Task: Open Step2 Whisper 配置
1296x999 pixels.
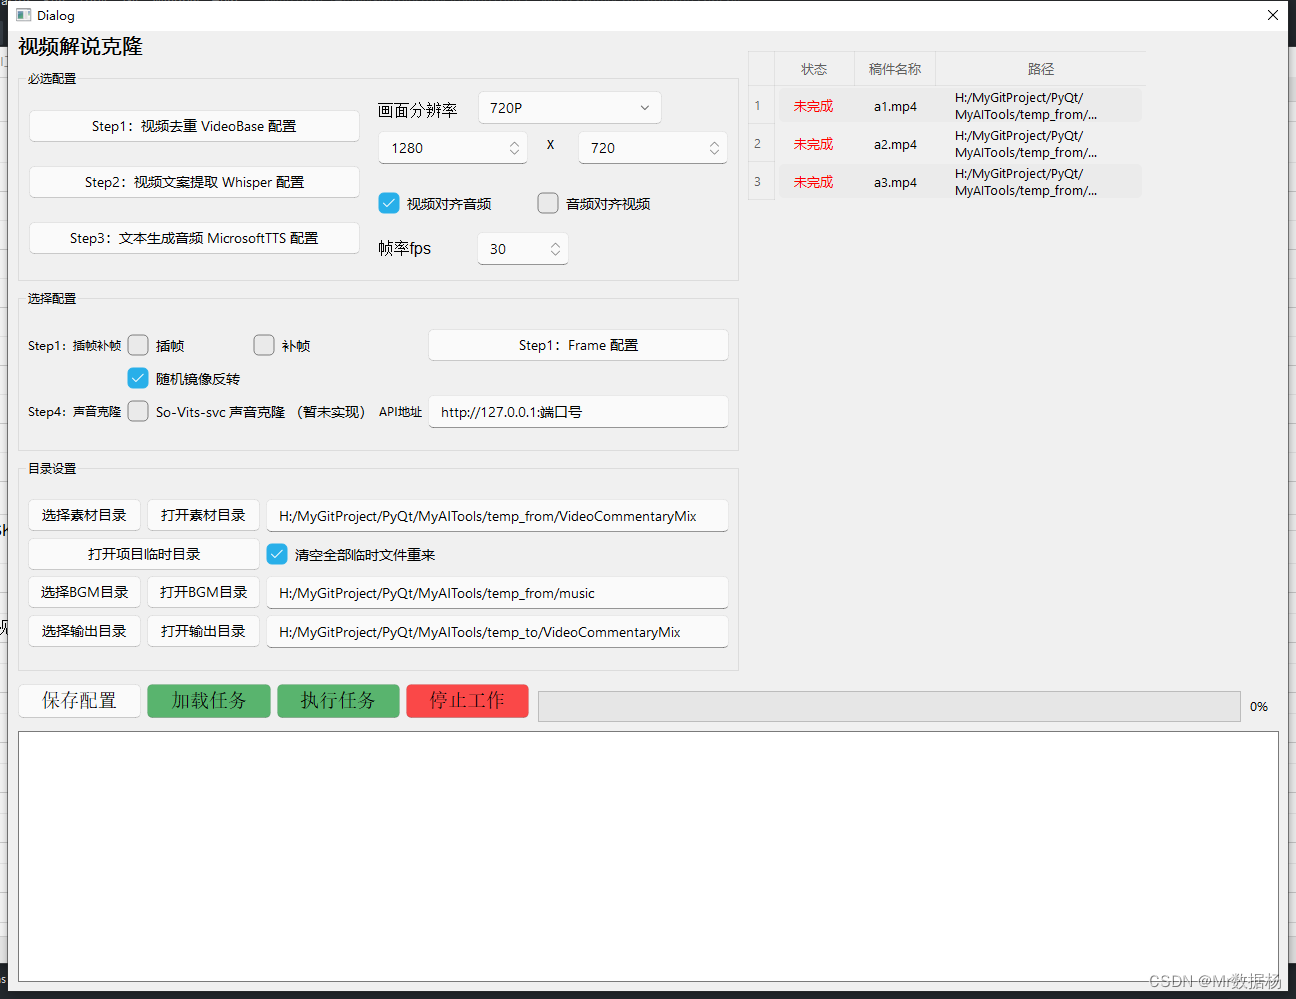Action: (x=194, y=182)
